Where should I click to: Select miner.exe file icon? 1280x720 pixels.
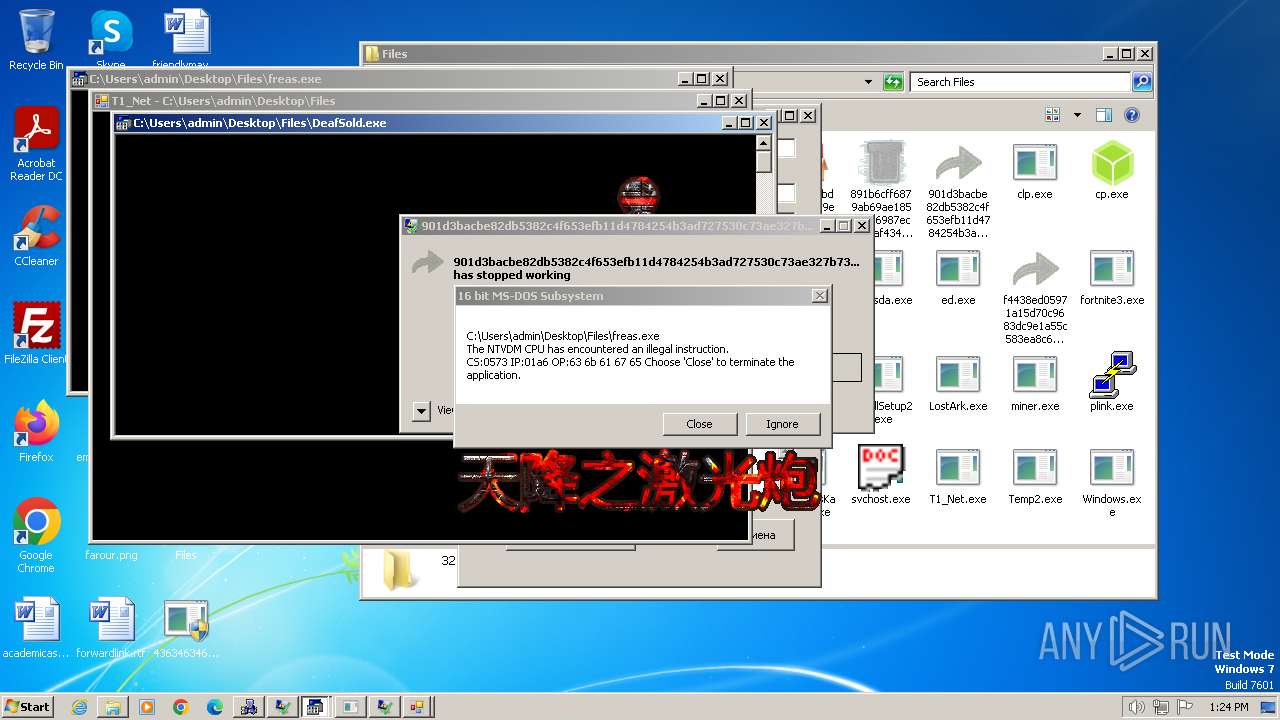pos(1035,383)
